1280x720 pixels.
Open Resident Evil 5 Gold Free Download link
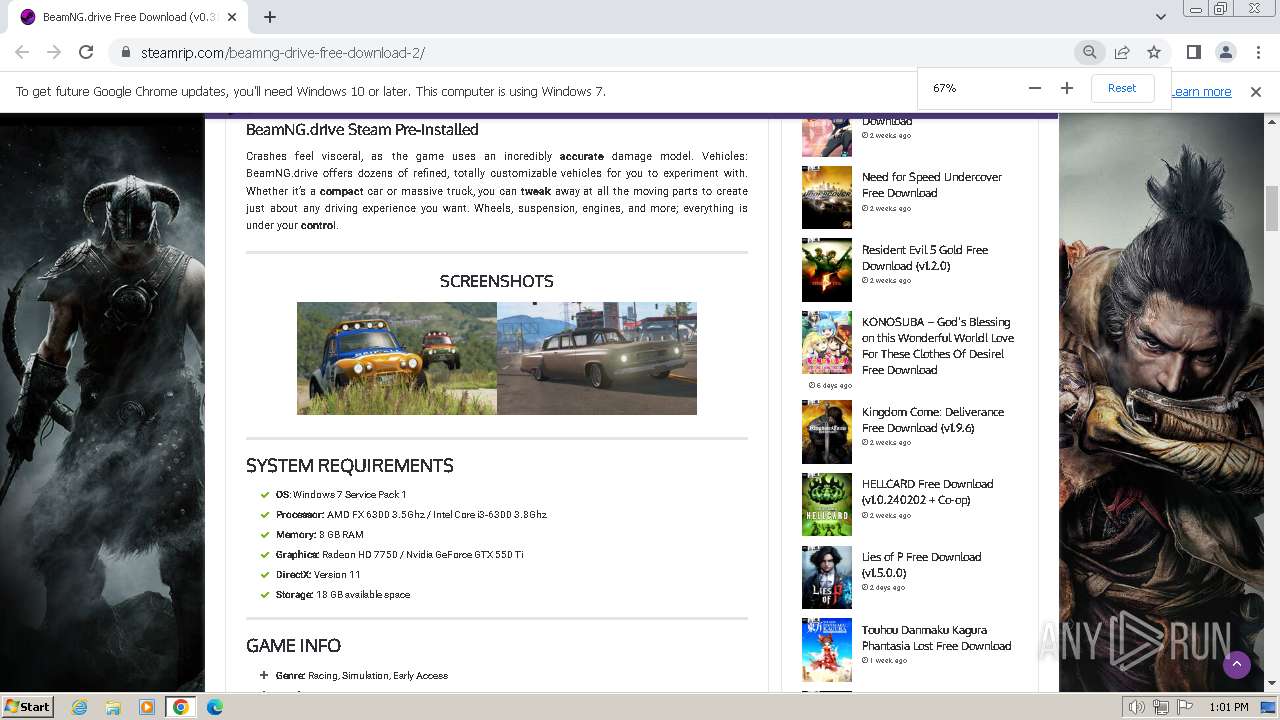(925, 258)
